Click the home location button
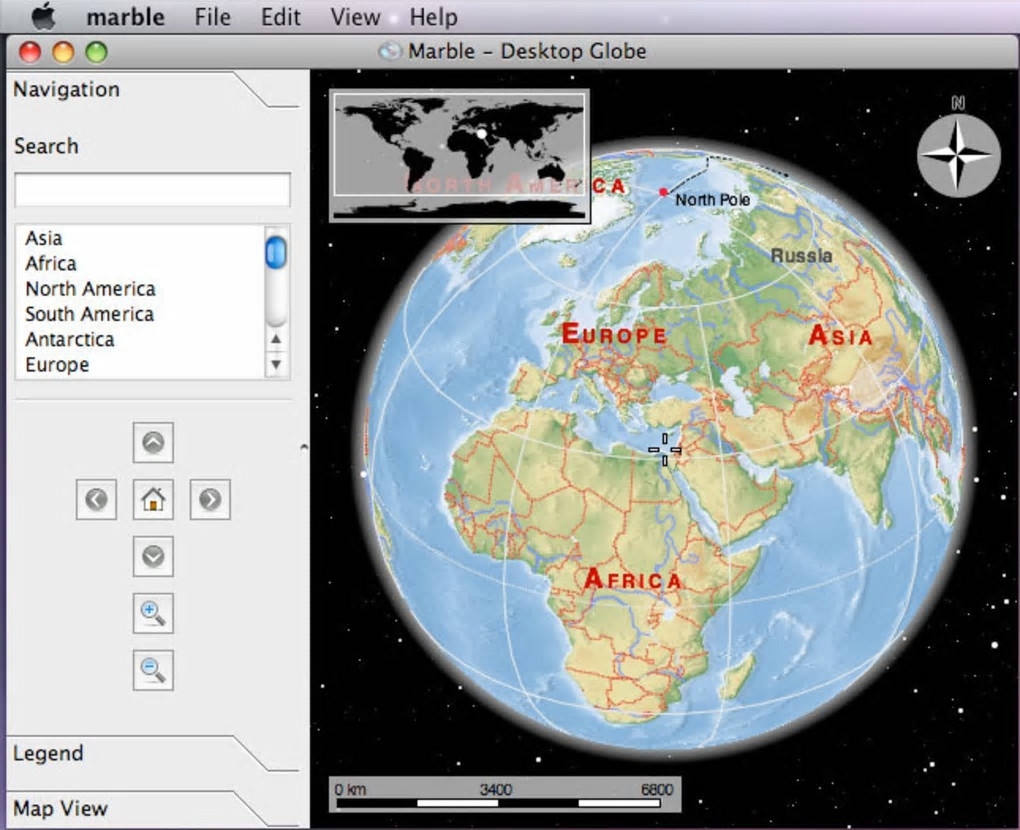This screenshot has height=830, width=1020. pos(153,500)
